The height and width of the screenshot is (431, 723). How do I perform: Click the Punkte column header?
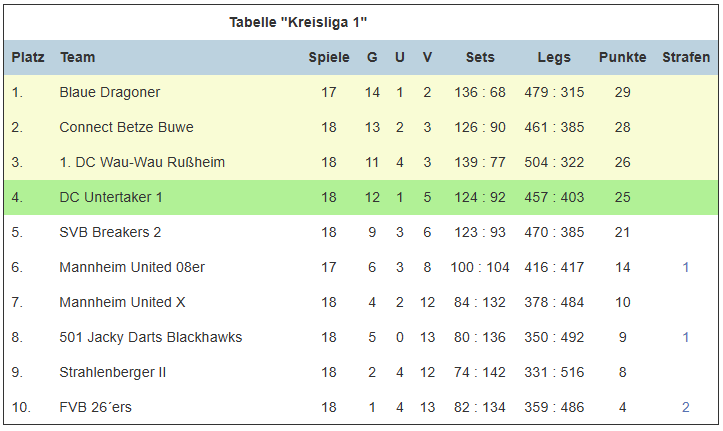[622, 57]
